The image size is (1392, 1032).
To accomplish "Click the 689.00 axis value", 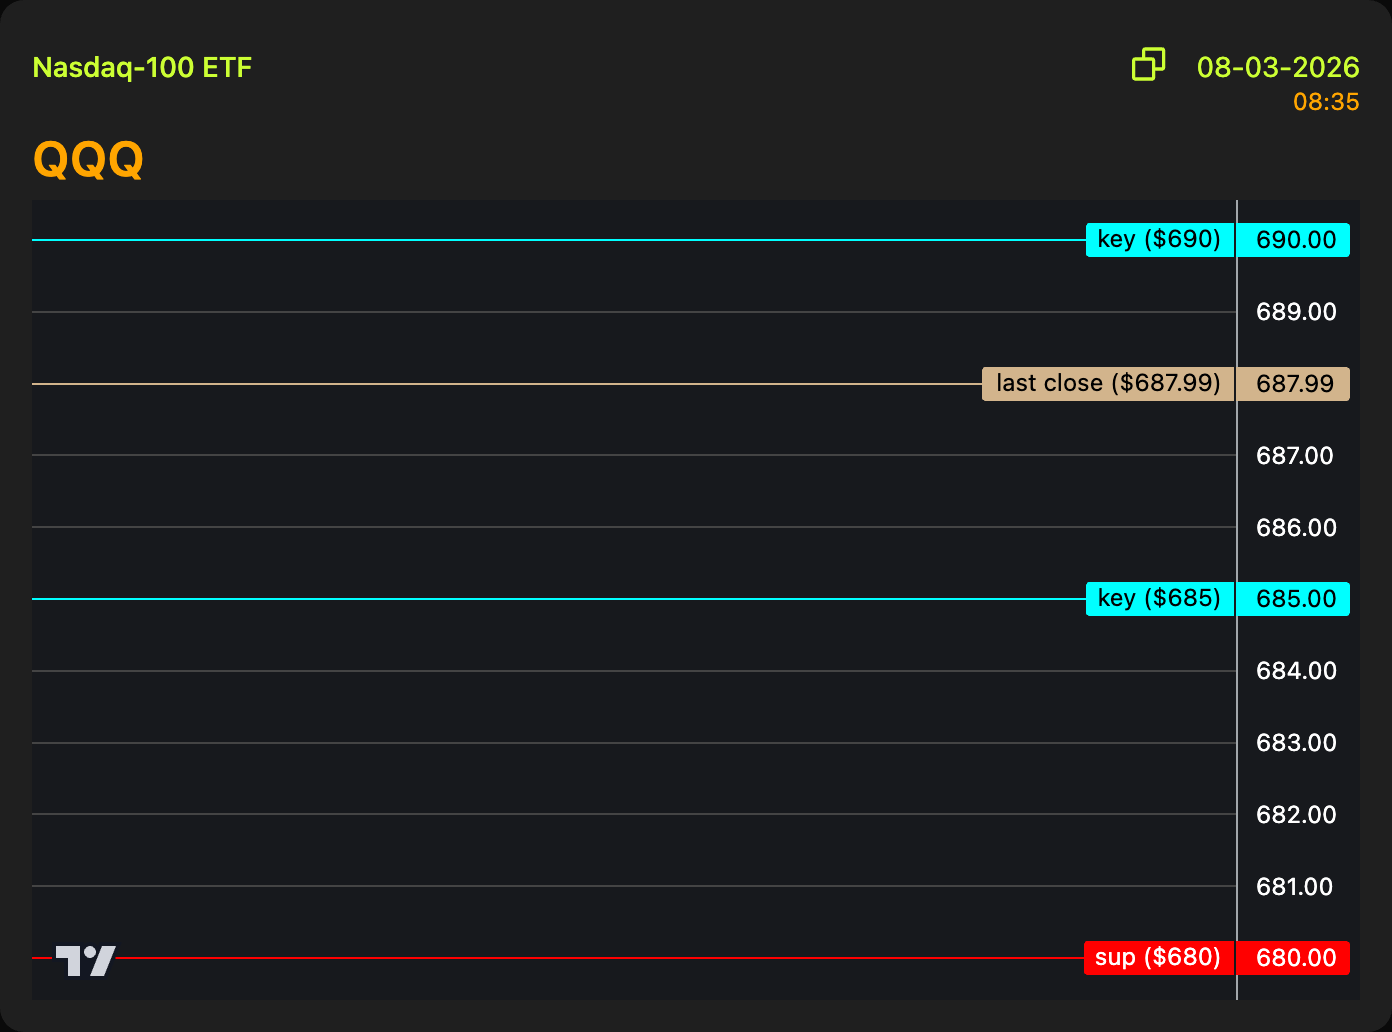I will [1296, 312].
